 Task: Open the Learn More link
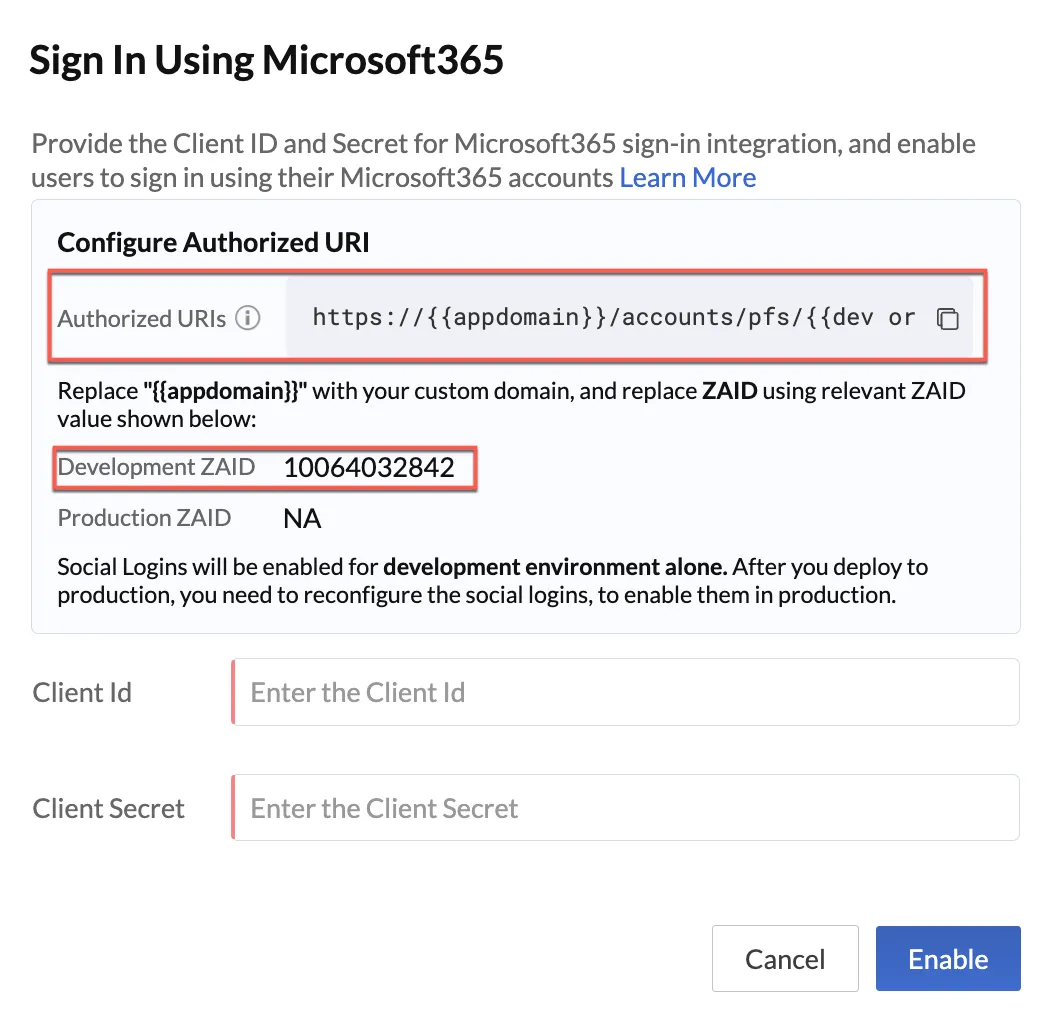[688, 177]
